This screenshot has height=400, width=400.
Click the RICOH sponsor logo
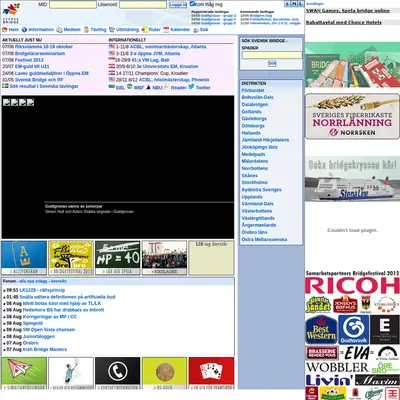click(x=352, y=286)
